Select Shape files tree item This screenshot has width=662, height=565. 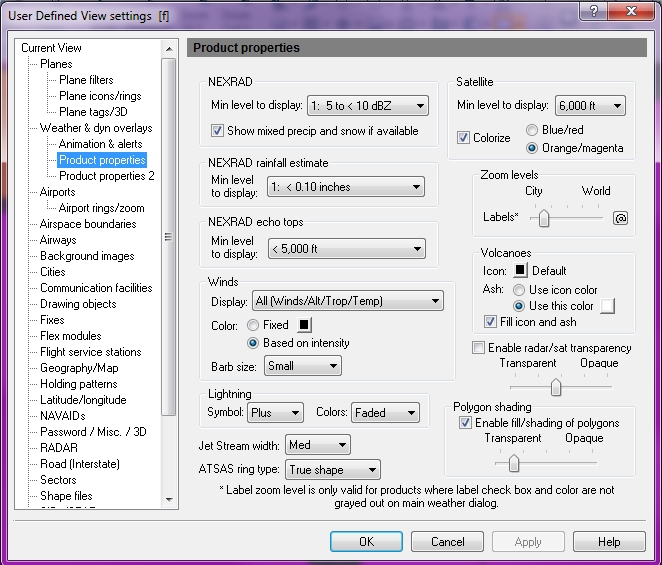tap(66, 496)
